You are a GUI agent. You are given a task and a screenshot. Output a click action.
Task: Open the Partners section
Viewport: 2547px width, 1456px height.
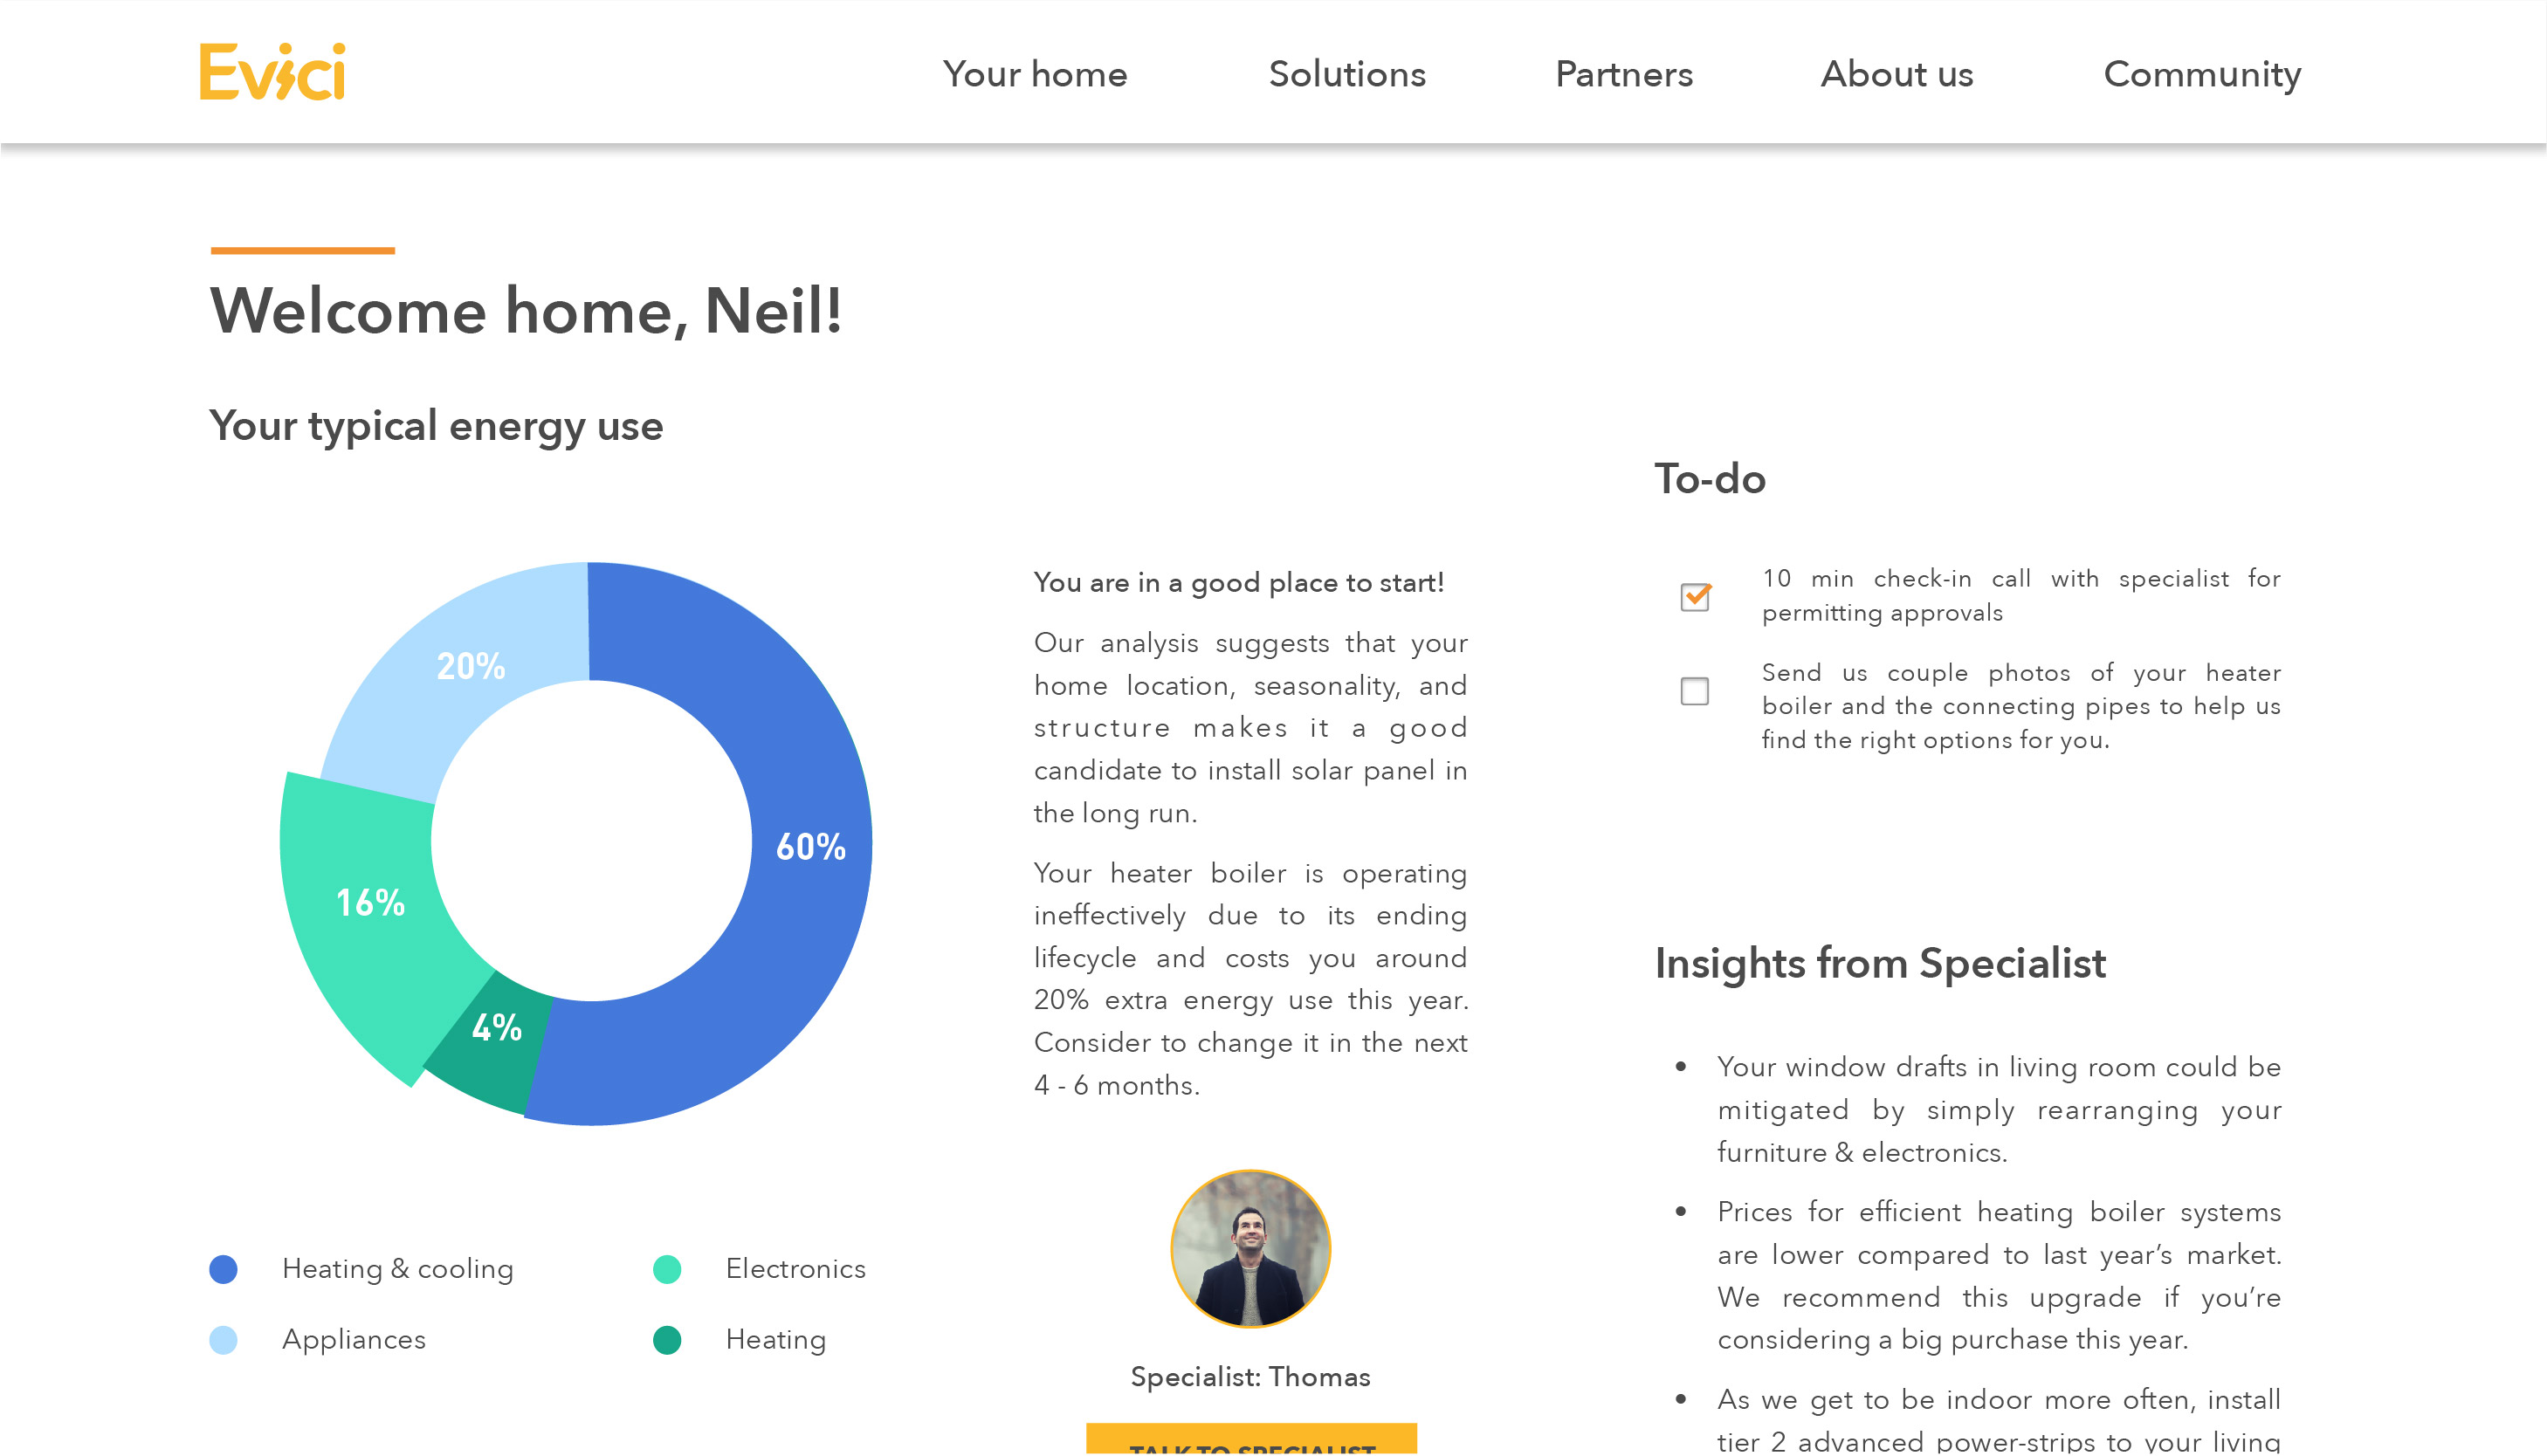click(1624, 74)
